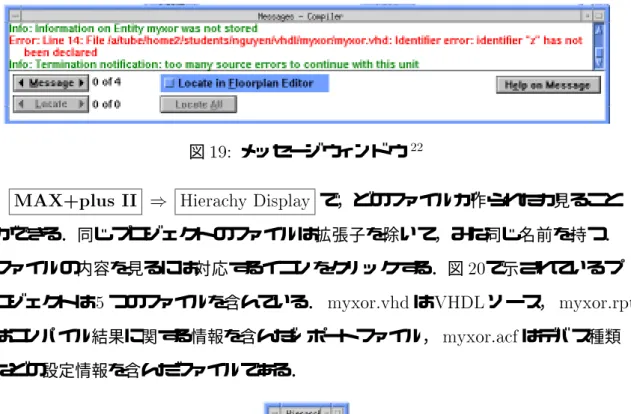The width and height of the screenshot is (631, 414).
Task: Click the boxed MAX+plus II menu label
Action: (76, 201)
